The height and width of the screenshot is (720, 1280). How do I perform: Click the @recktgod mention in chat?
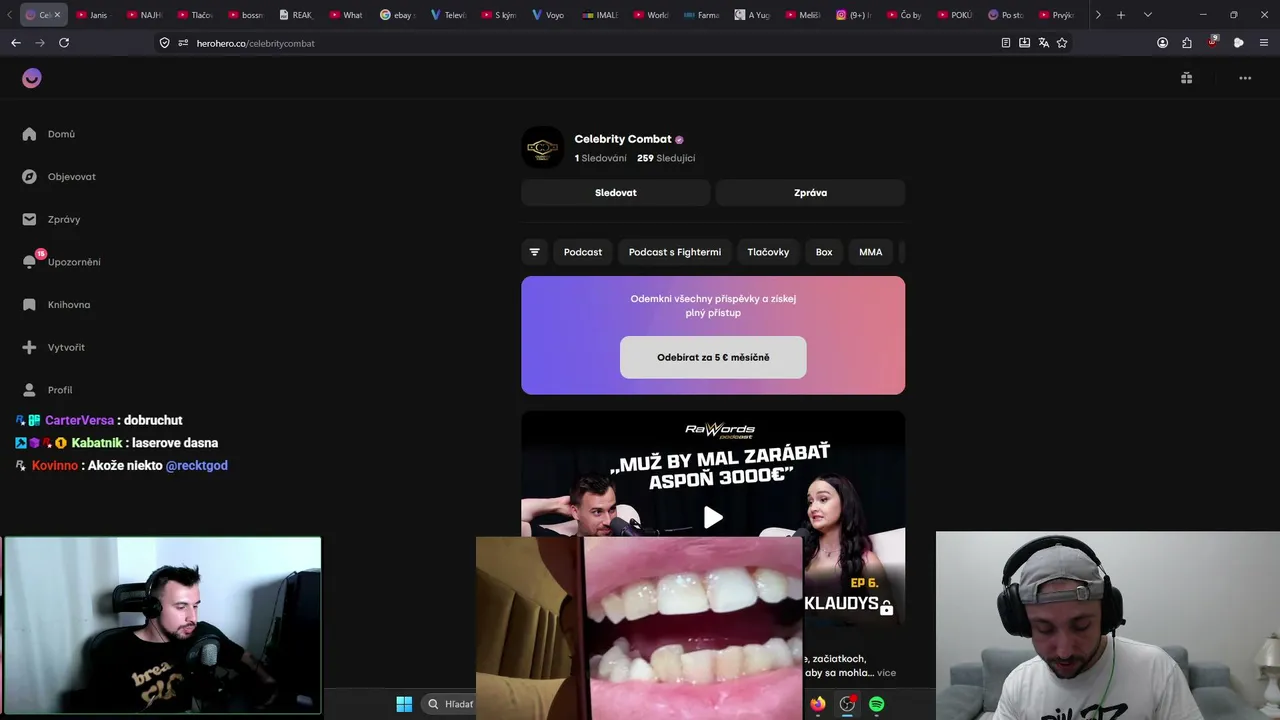197,465
